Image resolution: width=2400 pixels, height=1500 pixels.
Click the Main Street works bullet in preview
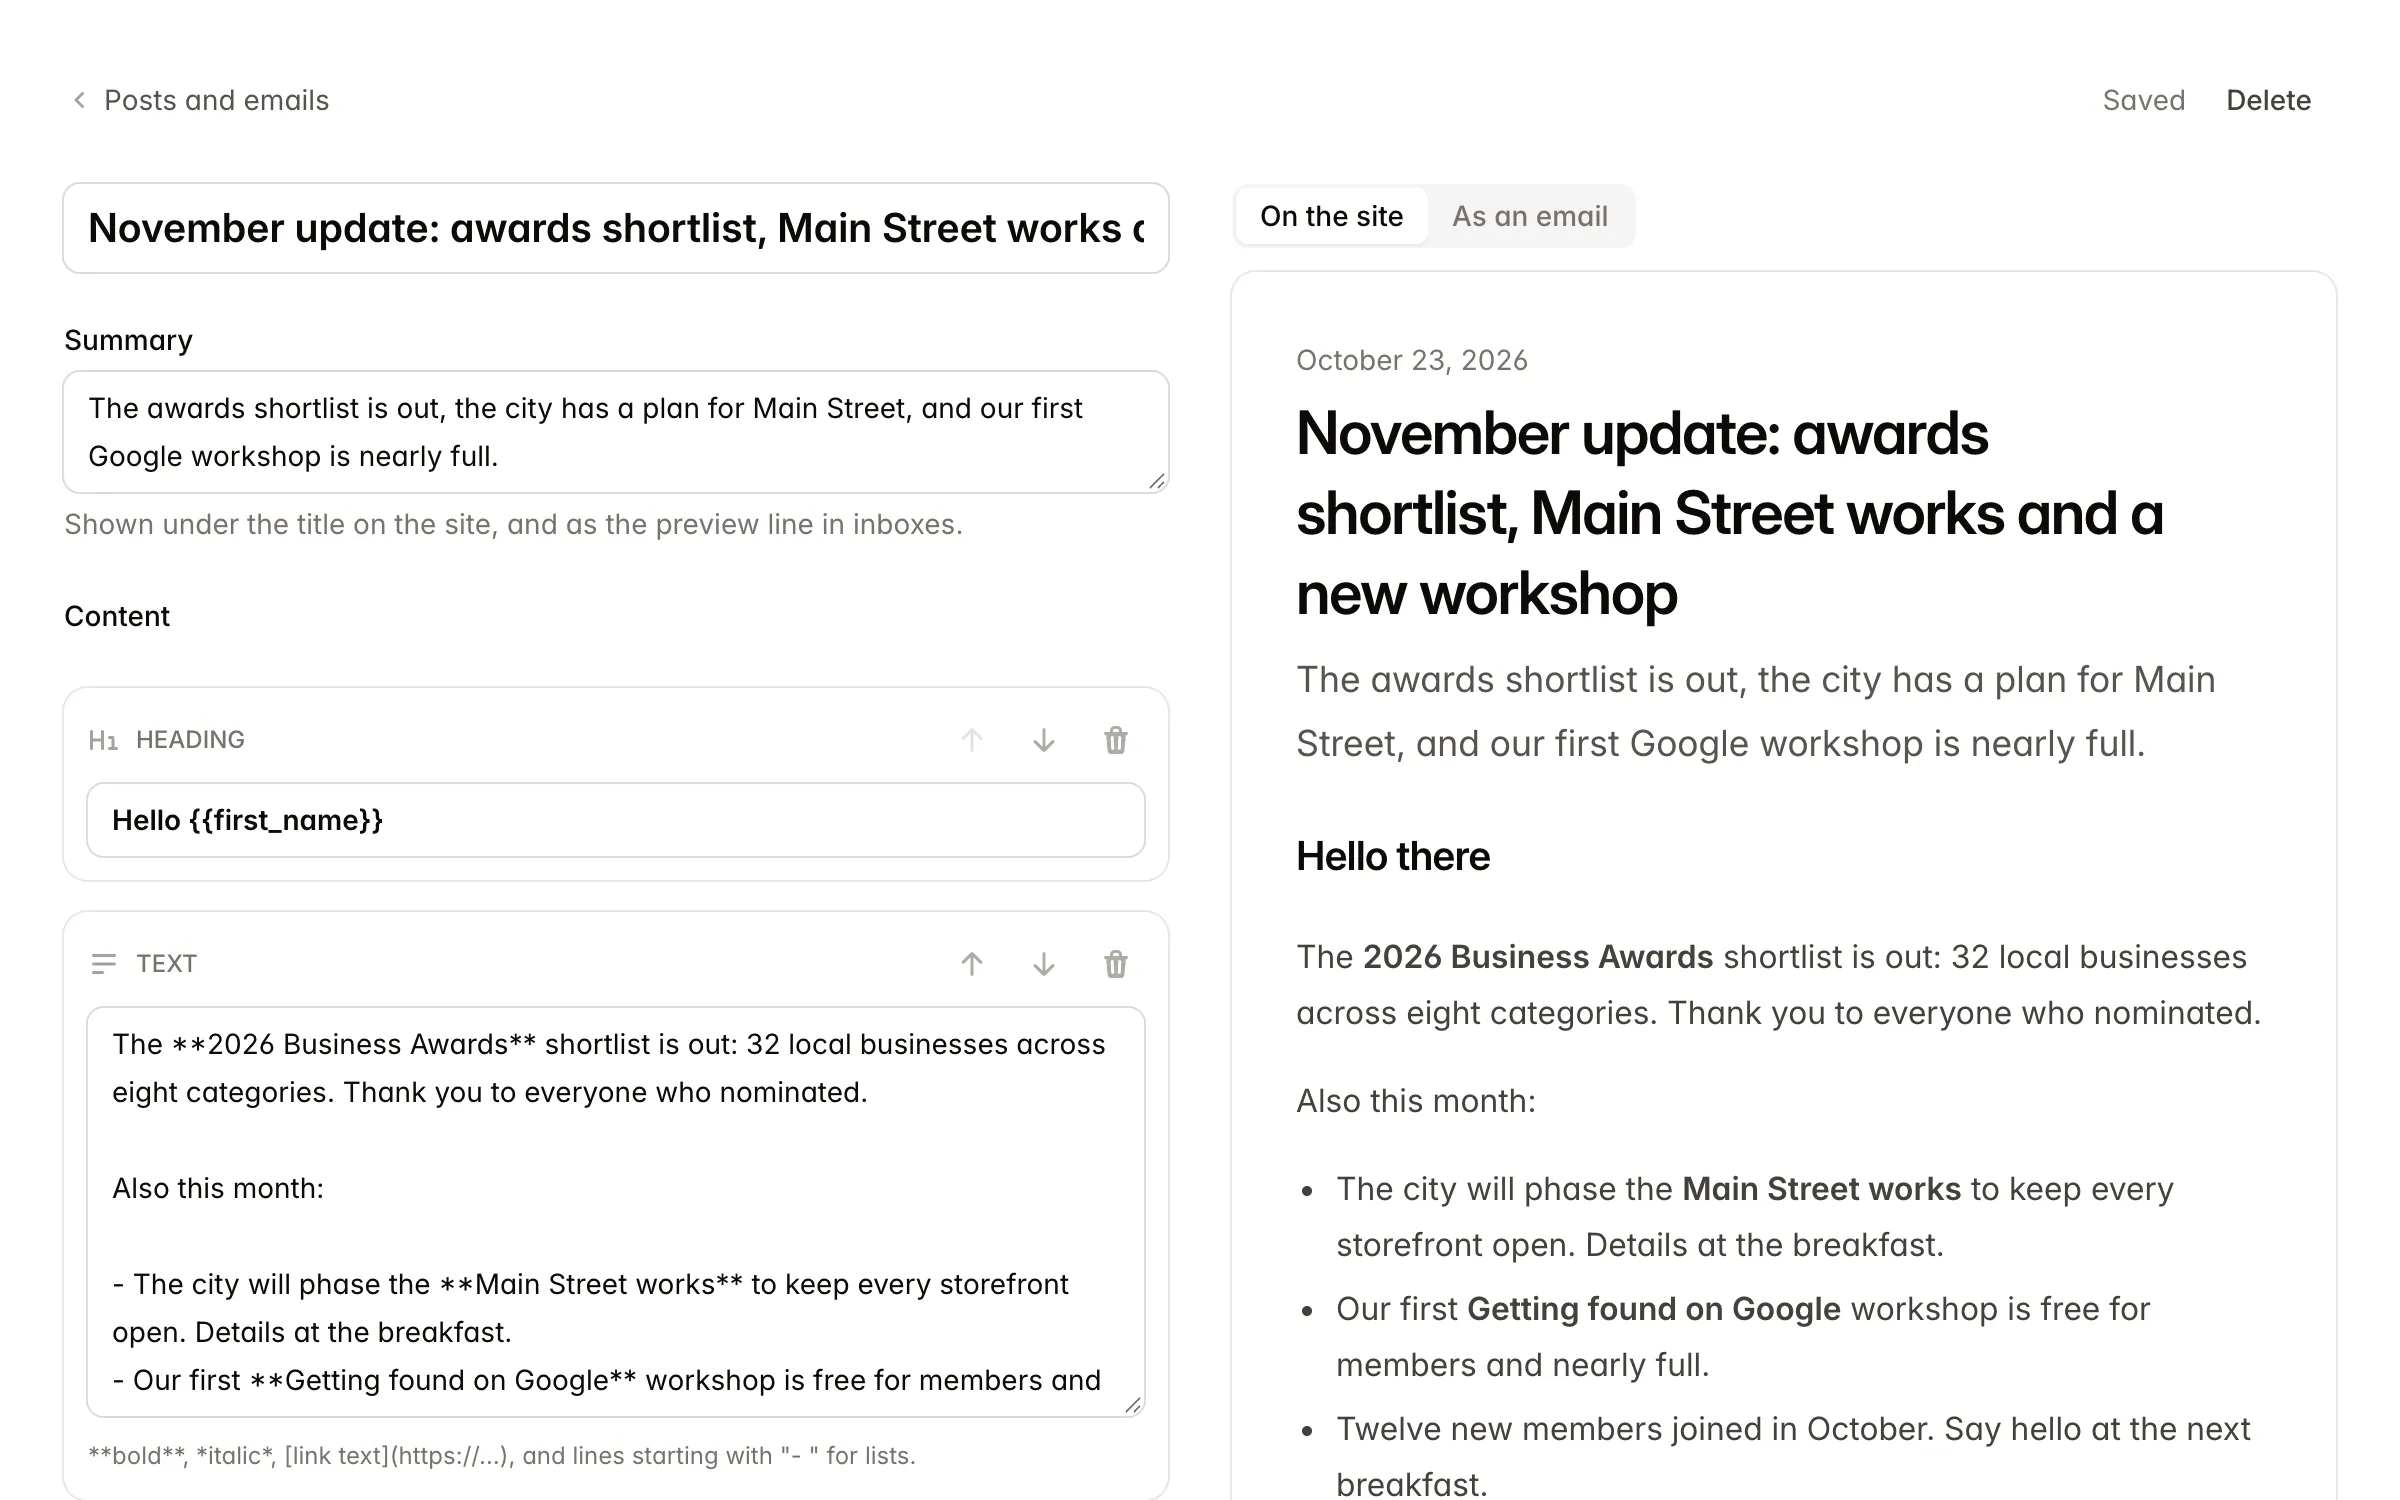tap(1755, 1217)
